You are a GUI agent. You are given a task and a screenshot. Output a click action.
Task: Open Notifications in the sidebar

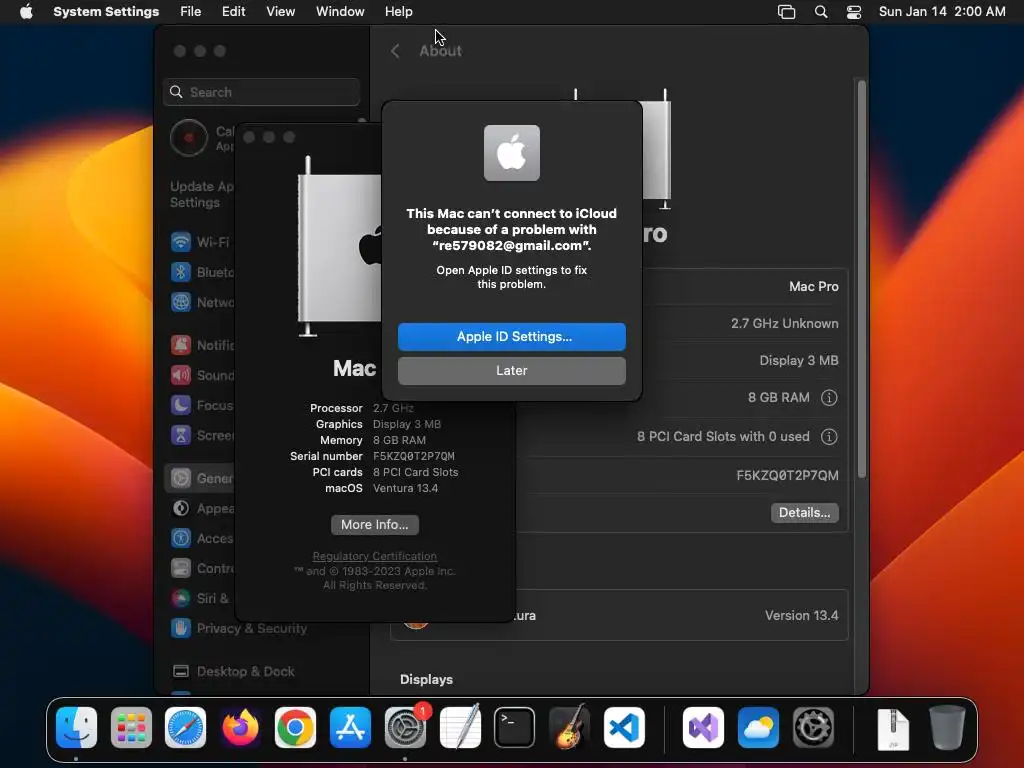[x=200, y=345]
